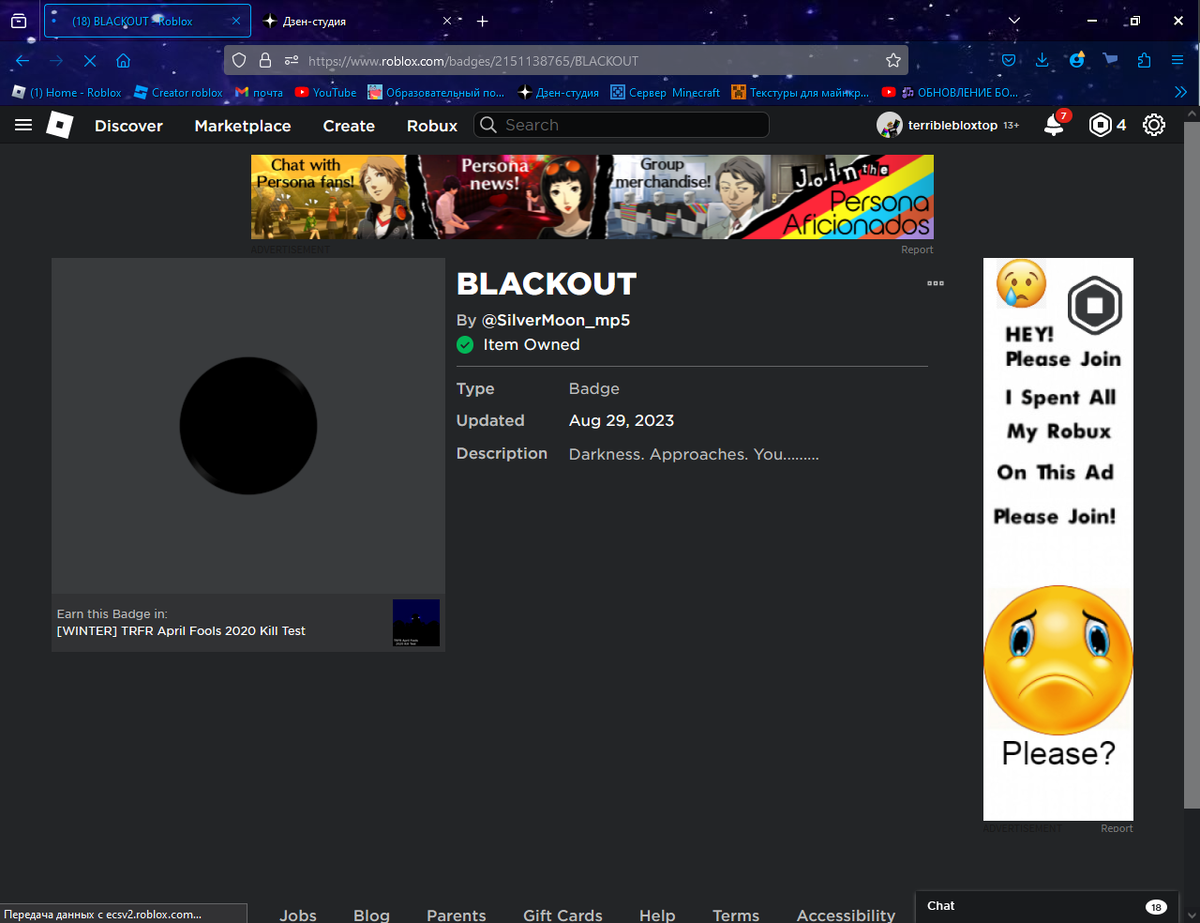The image size is (1200, 923).
Task: Open the Home - Roblox bookmark
Action: (x=66, y=92)
